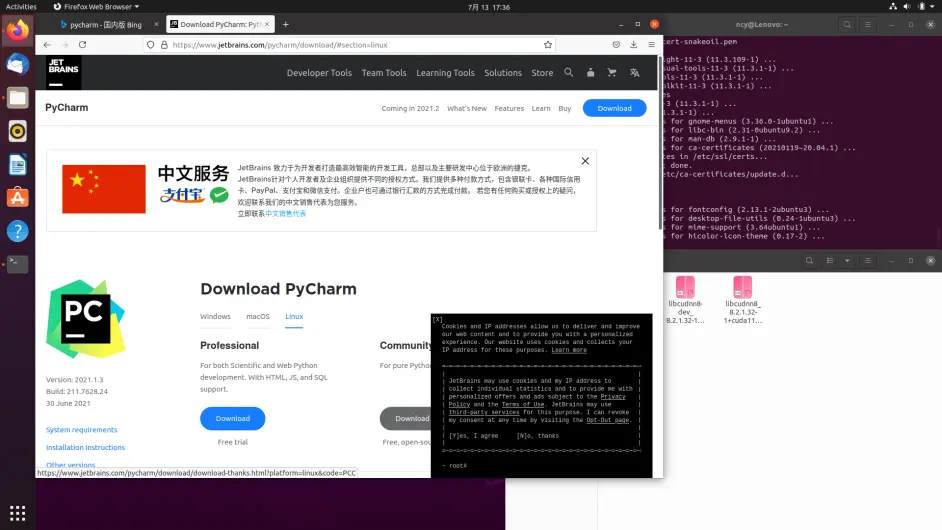Open the Firefox downloads panel
This screenshot has height=530, width=942.
[633, 44]
